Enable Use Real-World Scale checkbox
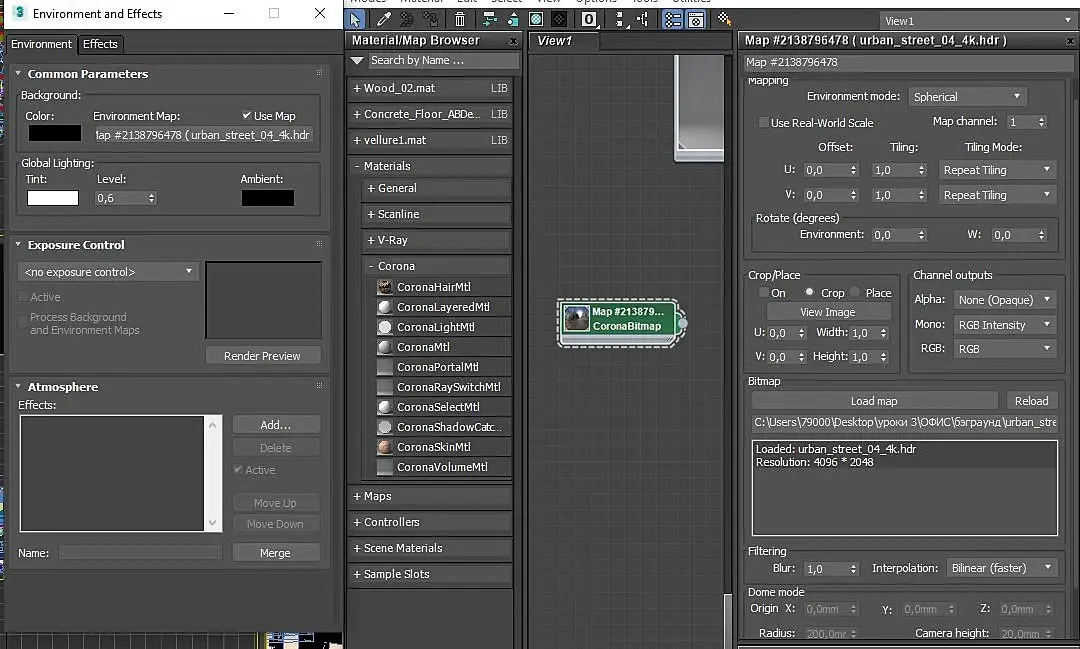This screenshot has width=1080, height=649. [x=764, y=123]
